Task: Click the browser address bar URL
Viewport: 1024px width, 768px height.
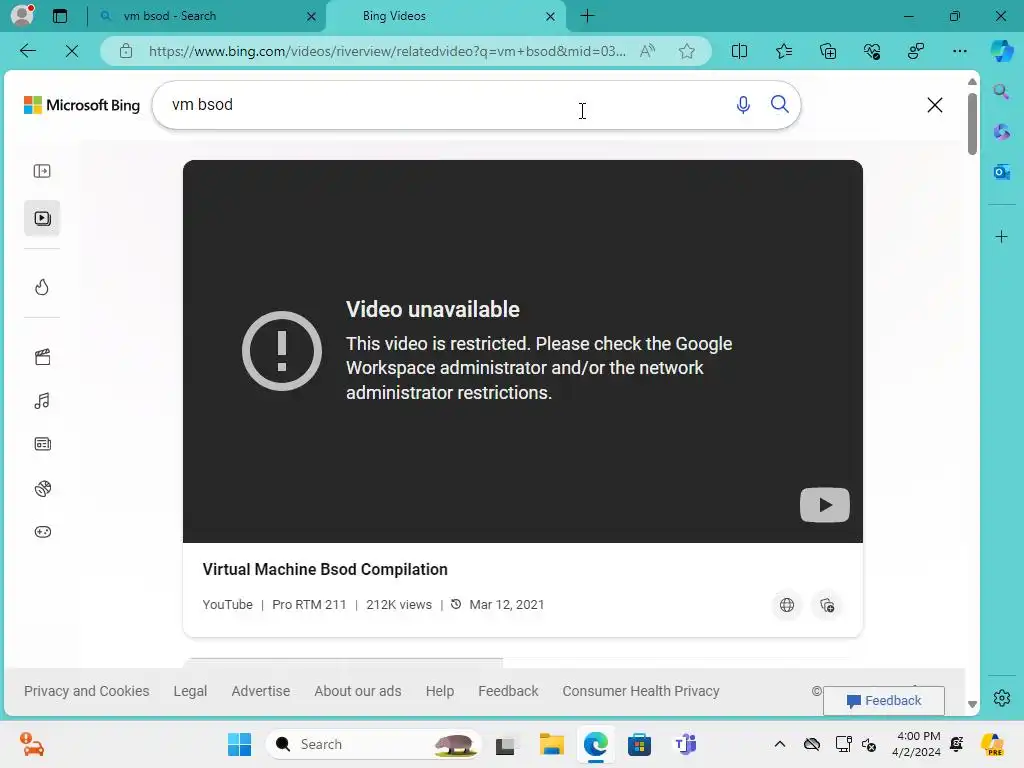Action: coord(387,51)
